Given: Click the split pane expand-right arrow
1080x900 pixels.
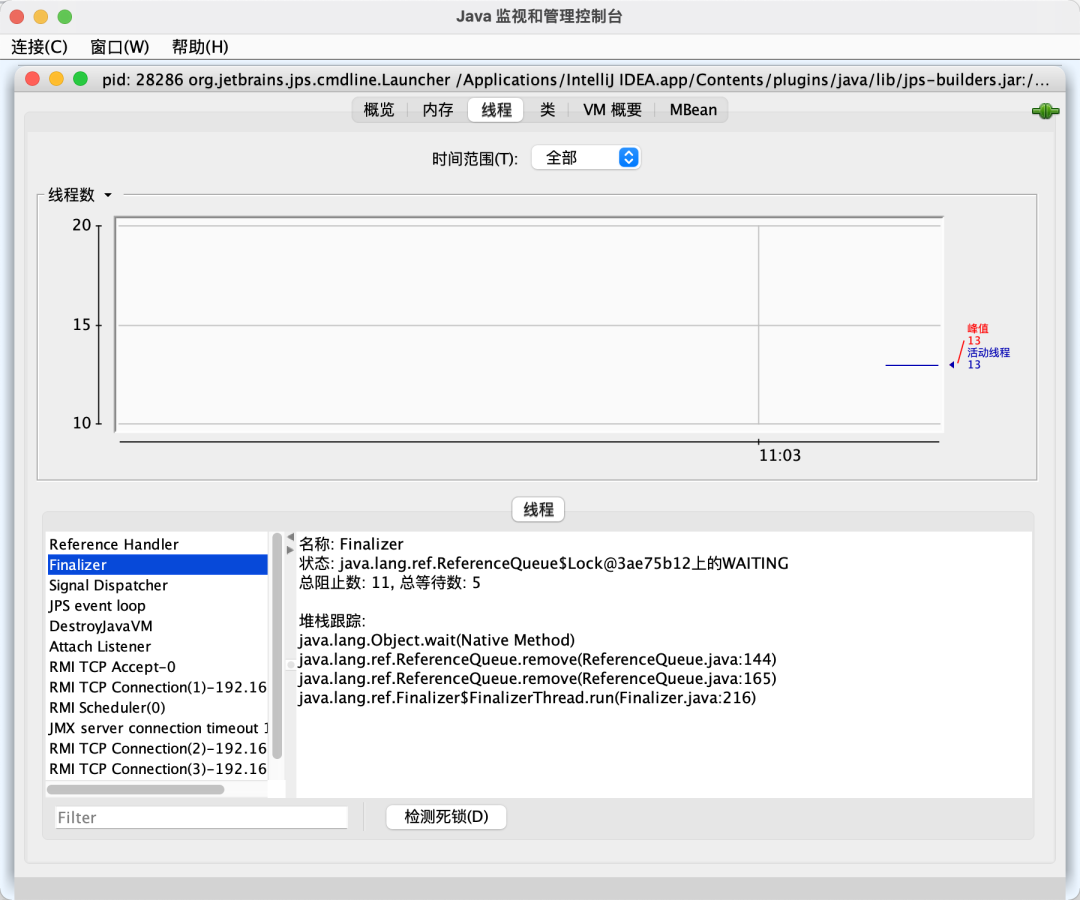Looking at the screenshot, I should (x=290, y=550).
